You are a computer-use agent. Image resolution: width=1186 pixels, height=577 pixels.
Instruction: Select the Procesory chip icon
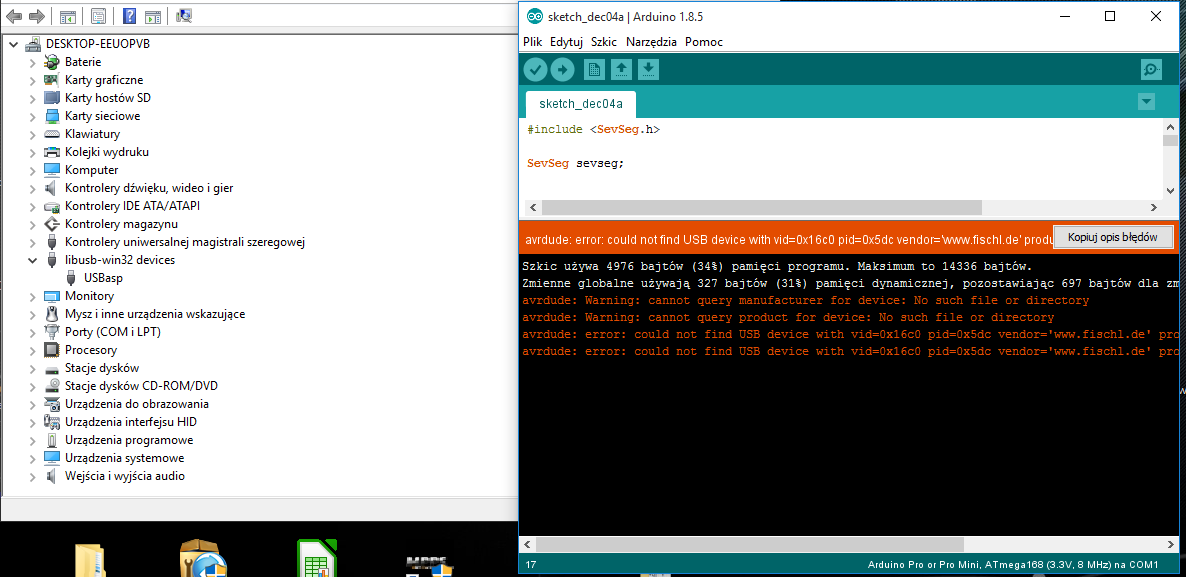coord(51,350)
